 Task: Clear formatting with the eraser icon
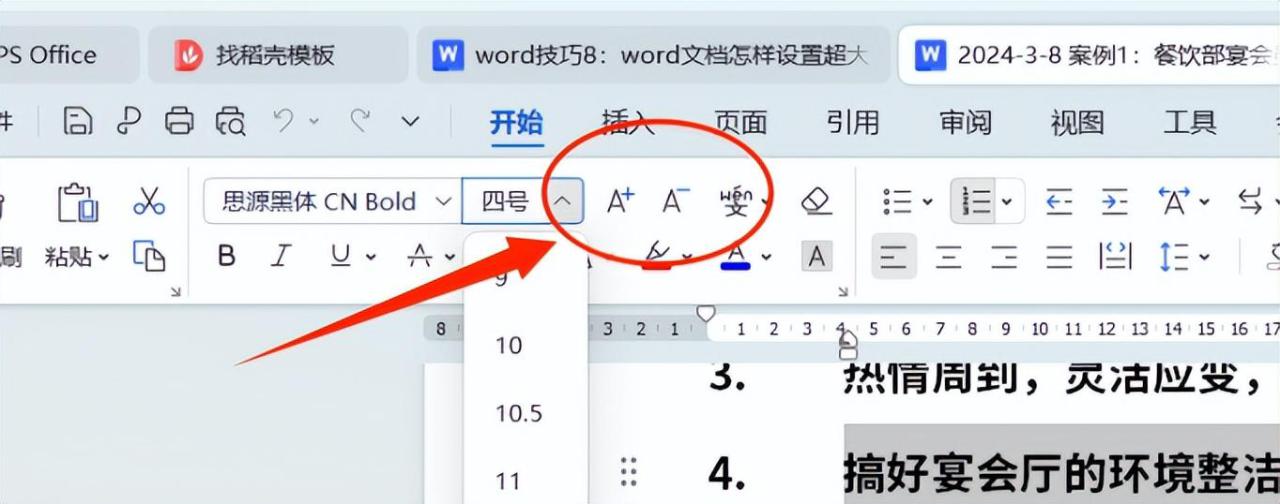[817, 202]
